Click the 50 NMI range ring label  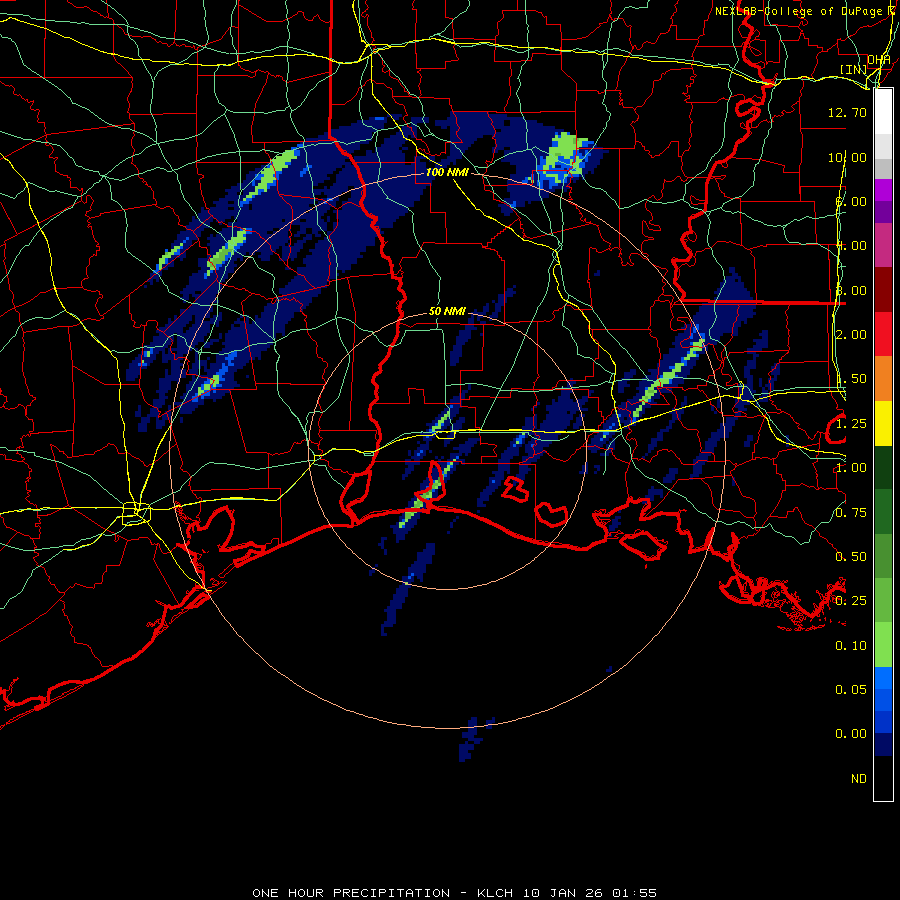447,311
